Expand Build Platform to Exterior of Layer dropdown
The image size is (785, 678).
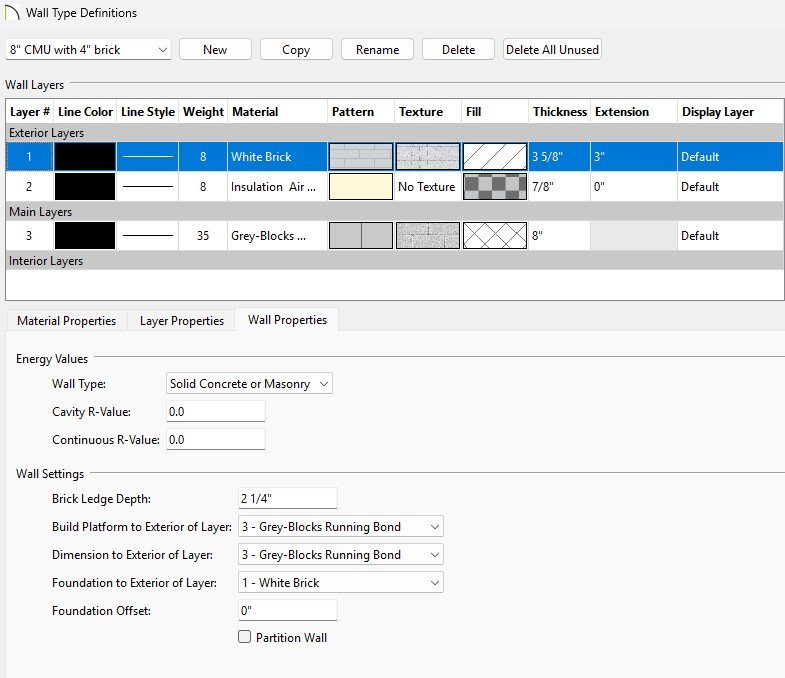click(339, 526)
